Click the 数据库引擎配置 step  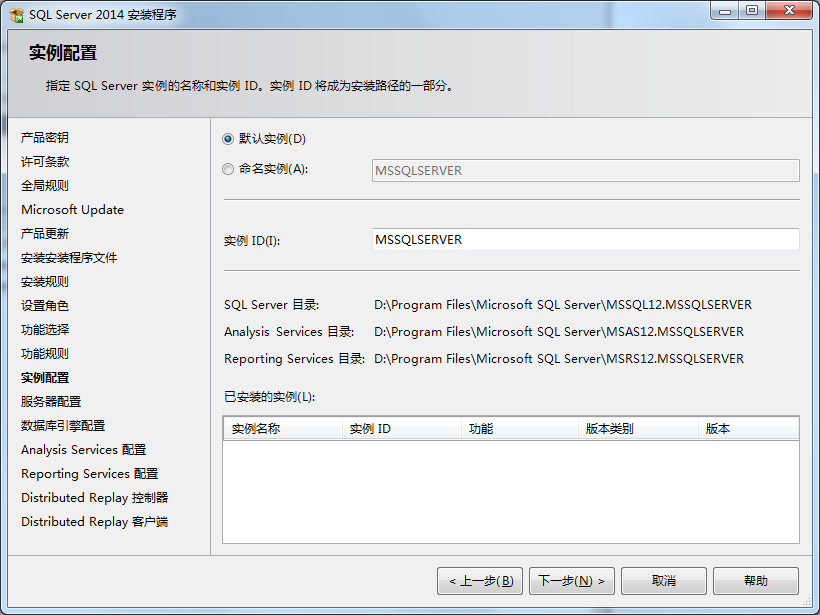click(x=63, y=426)
